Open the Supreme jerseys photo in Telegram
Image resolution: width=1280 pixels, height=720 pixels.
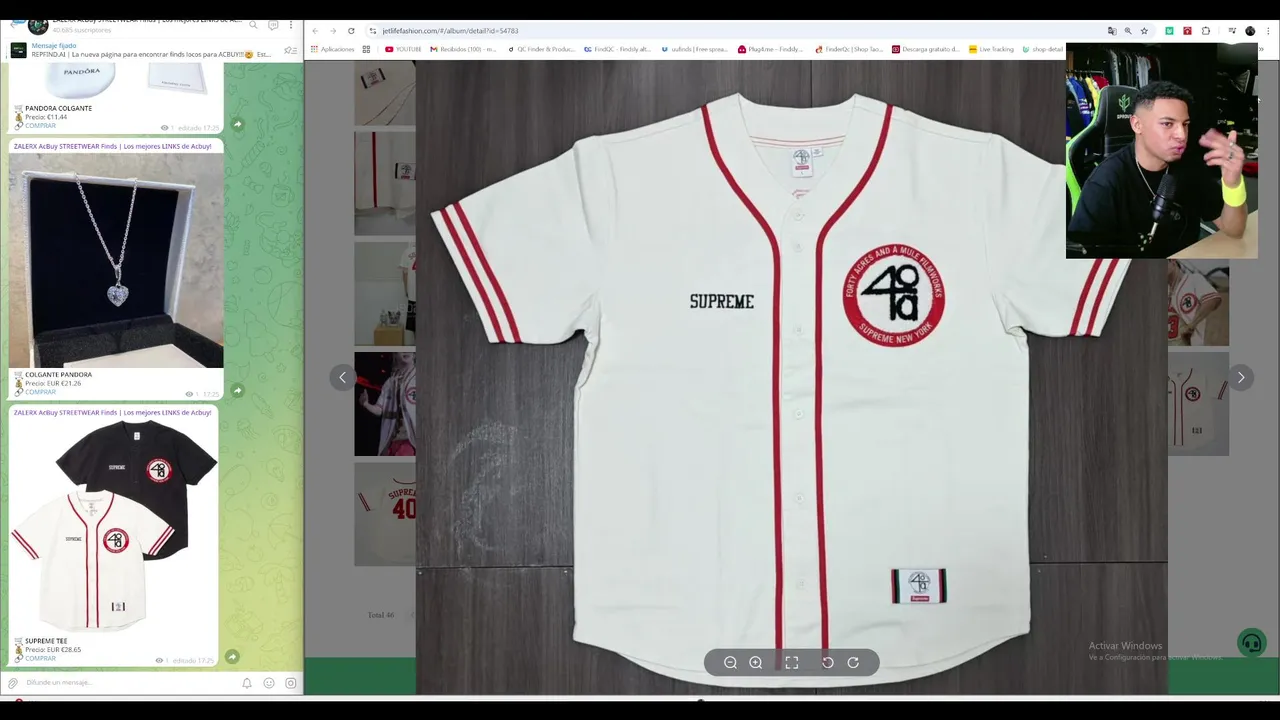pos(114,526)
